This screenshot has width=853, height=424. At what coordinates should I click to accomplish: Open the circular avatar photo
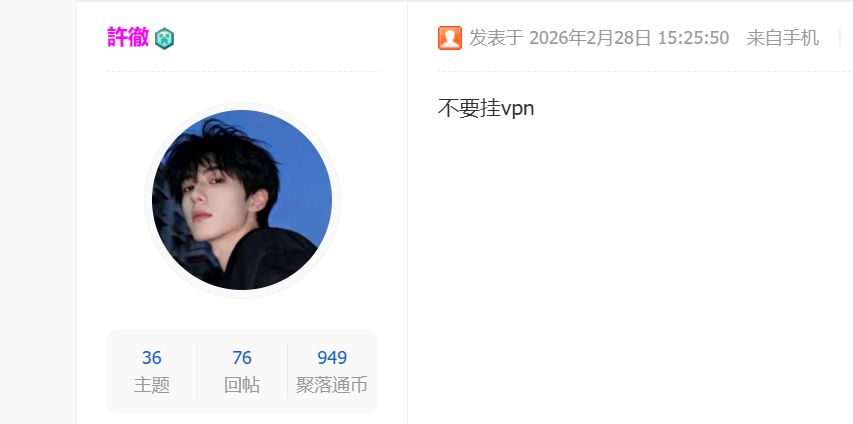[x=242, y=200]
